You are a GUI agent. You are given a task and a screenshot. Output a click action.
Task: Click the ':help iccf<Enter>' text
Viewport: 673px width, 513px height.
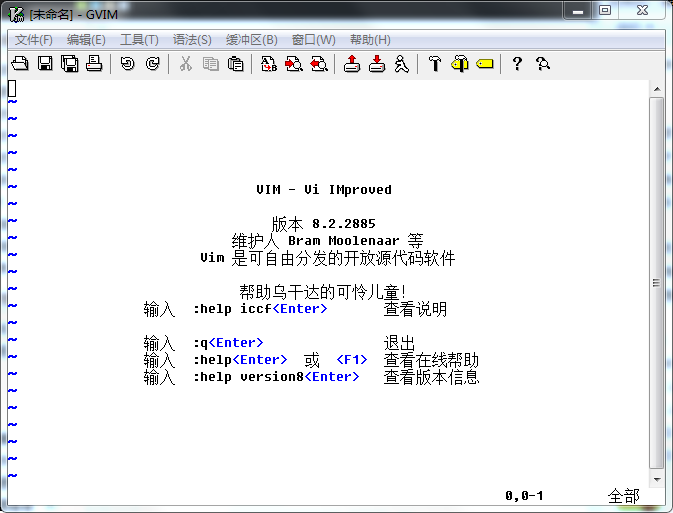260,309
